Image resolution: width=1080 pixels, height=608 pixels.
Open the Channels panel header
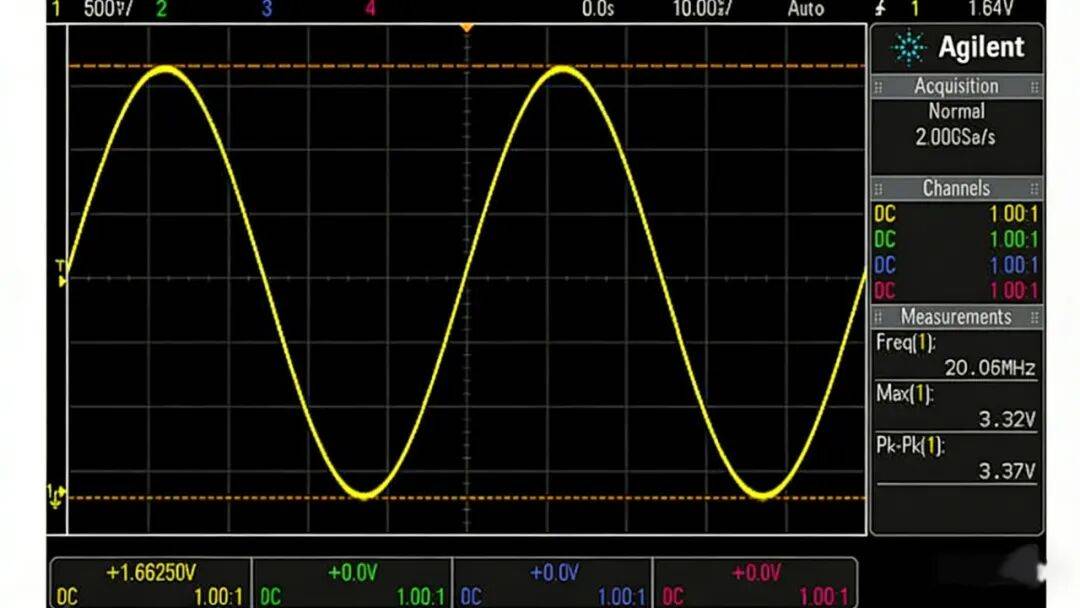pos(956,188)
